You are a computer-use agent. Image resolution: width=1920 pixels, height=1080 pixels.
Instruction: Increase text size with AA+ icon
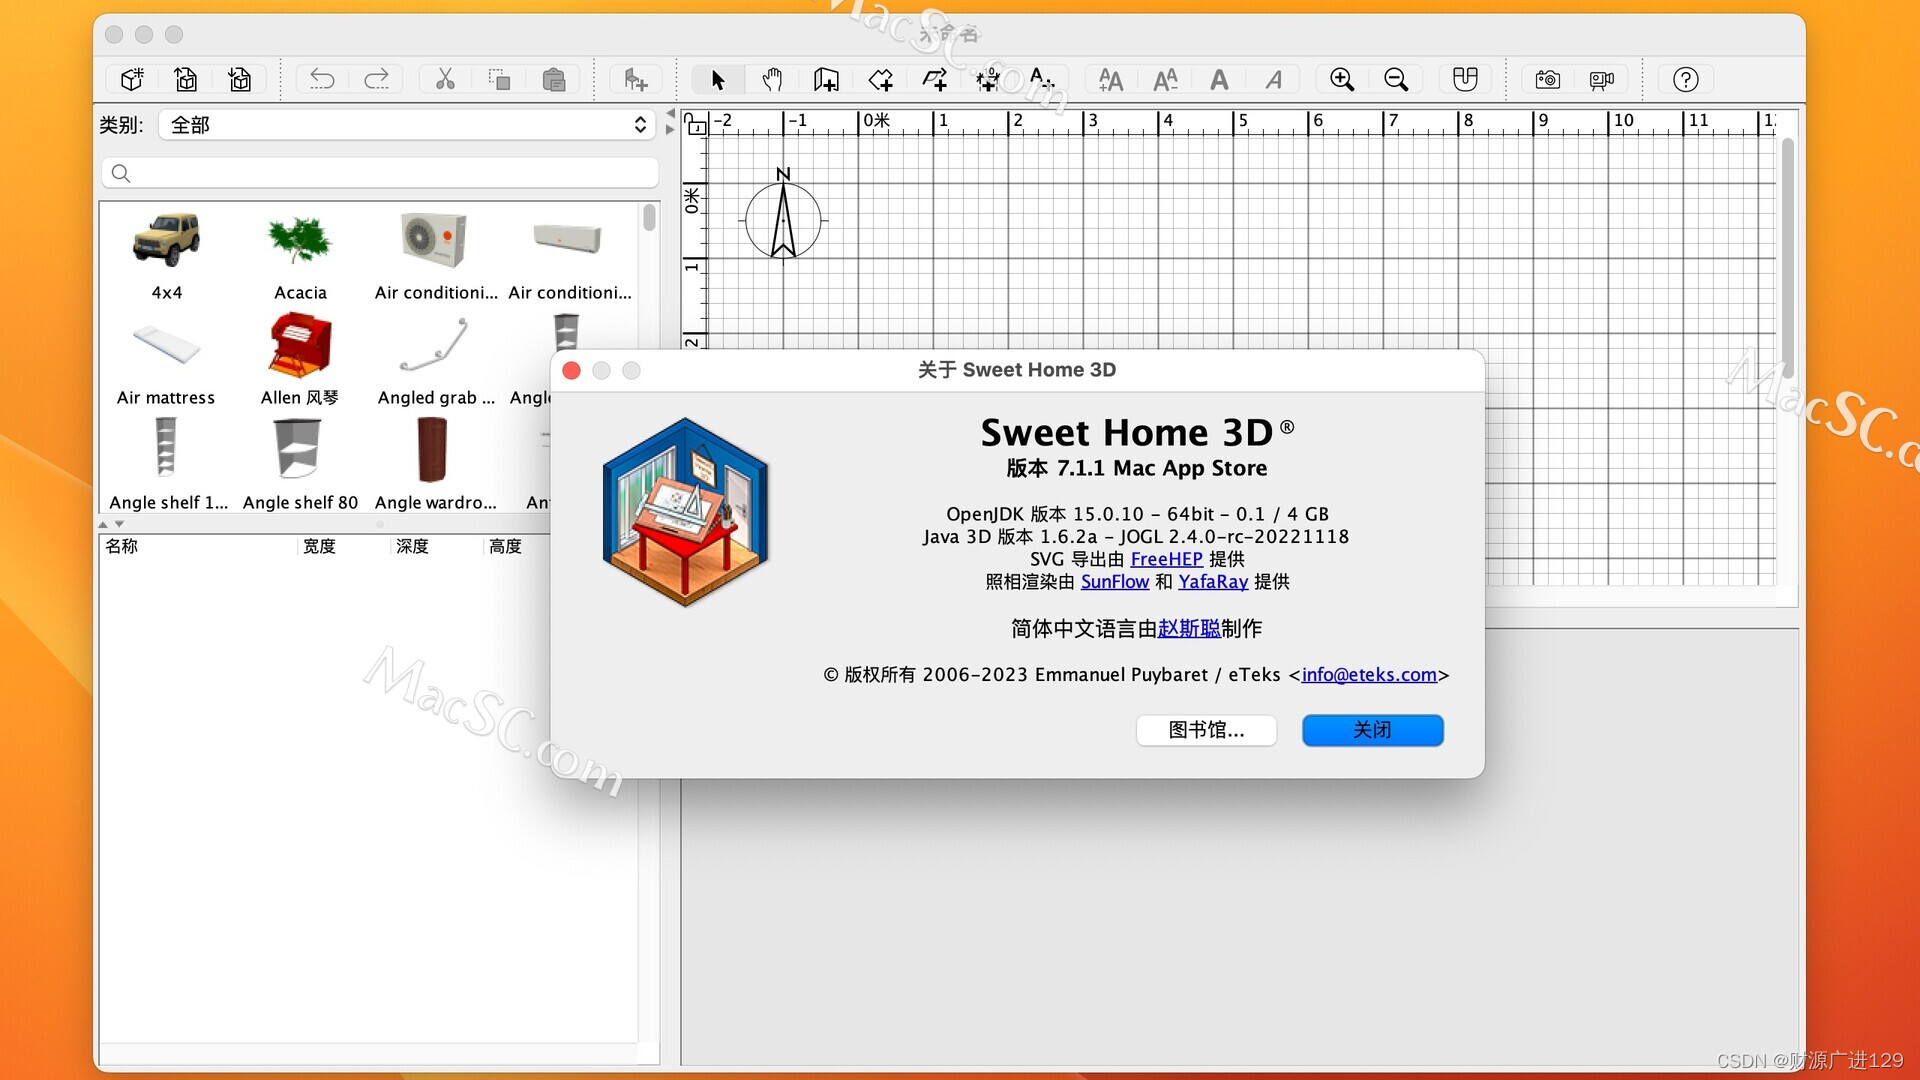tap(1111, 79)
